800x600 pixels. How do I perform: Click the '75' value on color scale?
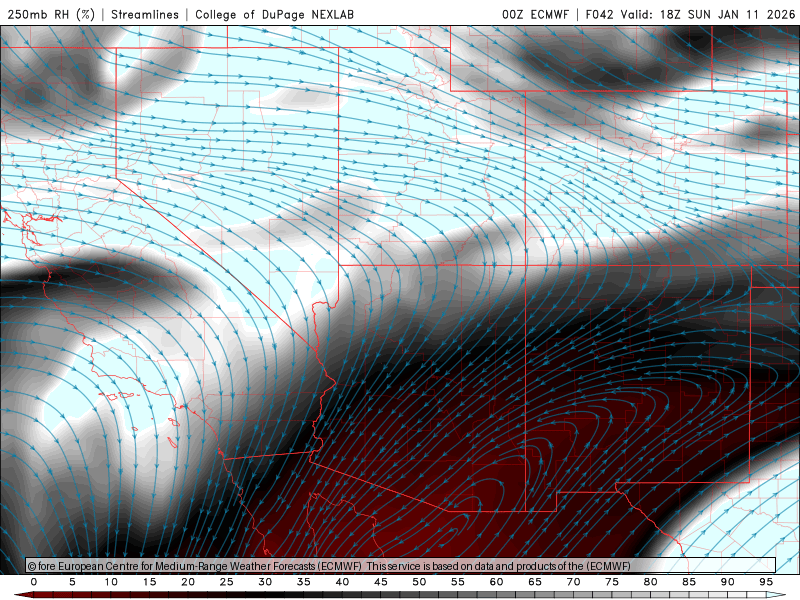(x=612, y=582)
